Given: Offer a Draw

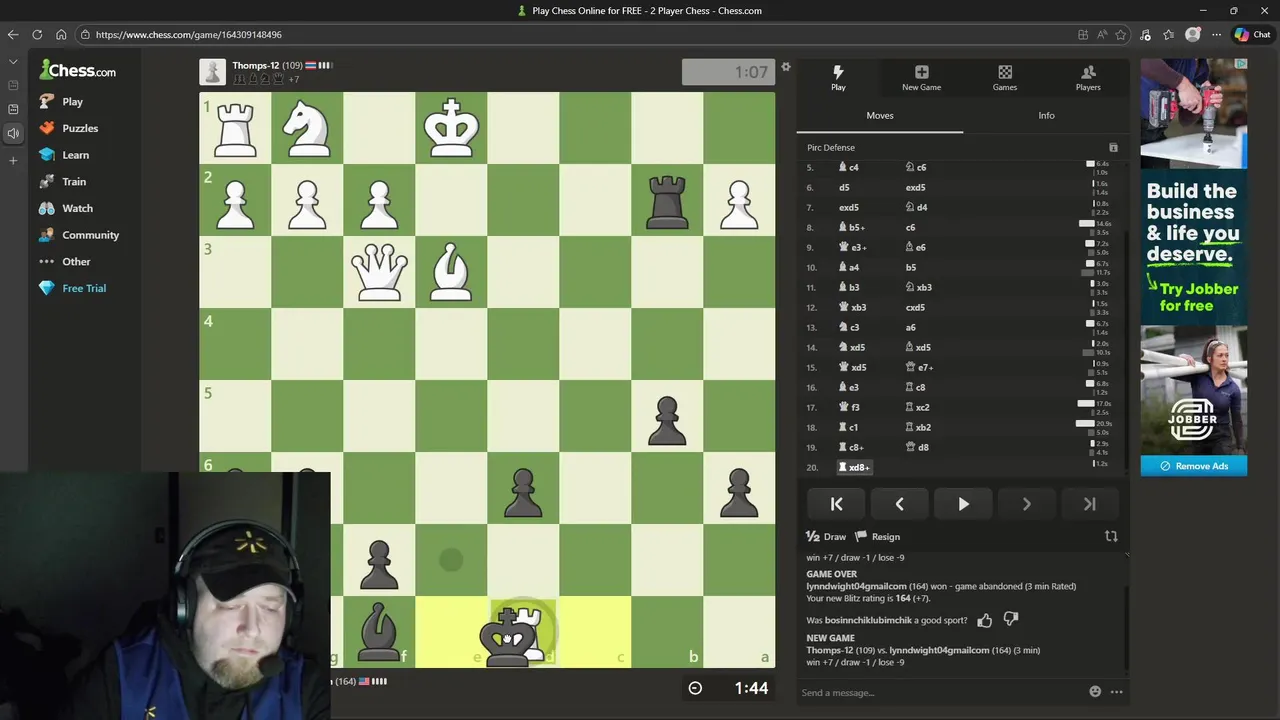Looking at the screenshot, I should click(x=826, y=537).
